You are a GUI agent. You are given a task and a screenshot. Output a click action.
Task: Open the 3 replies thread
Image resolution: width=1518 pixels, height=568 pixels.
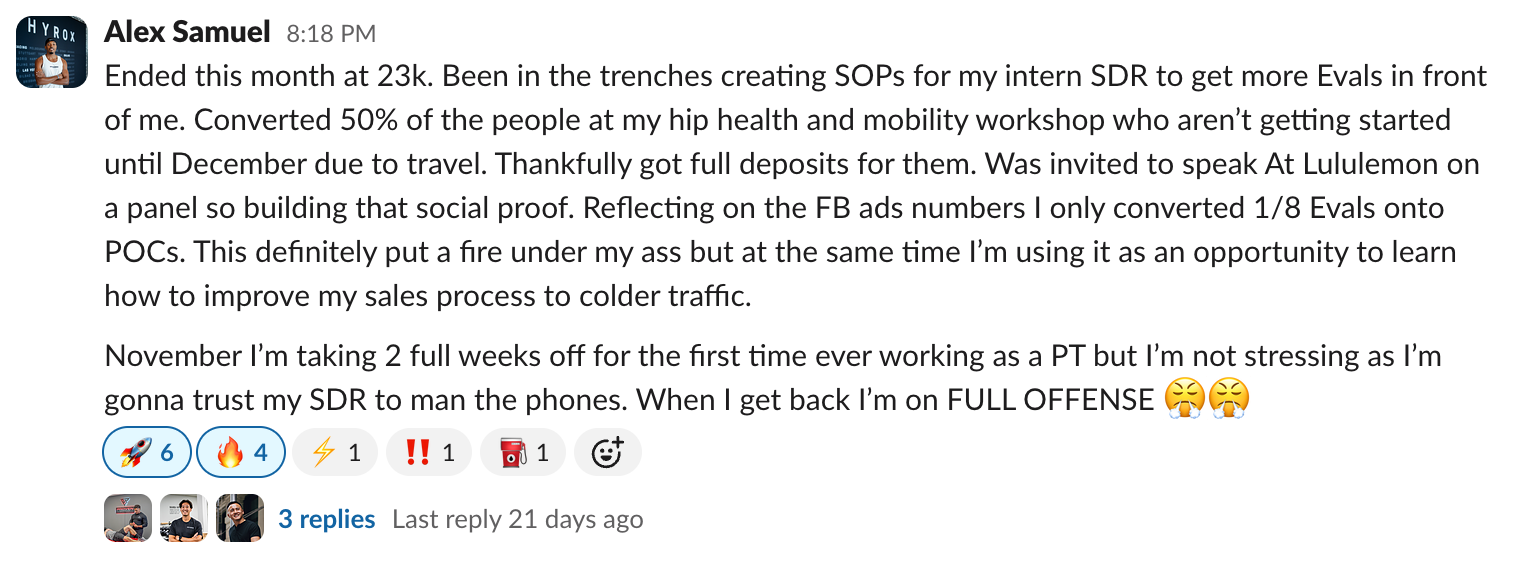tap(326, 520)
